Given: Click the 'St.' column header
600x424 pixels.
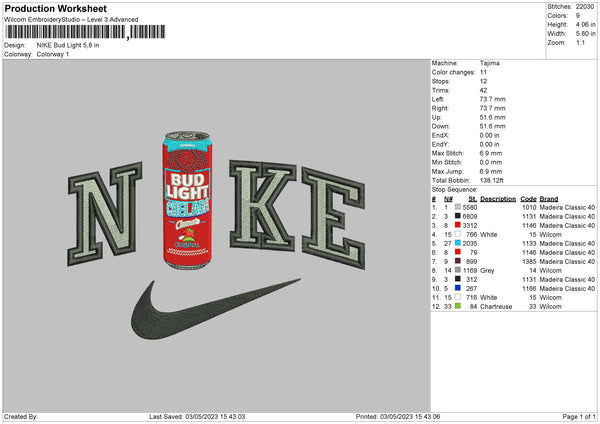Looking at the screenshot, I should point(473,199).
